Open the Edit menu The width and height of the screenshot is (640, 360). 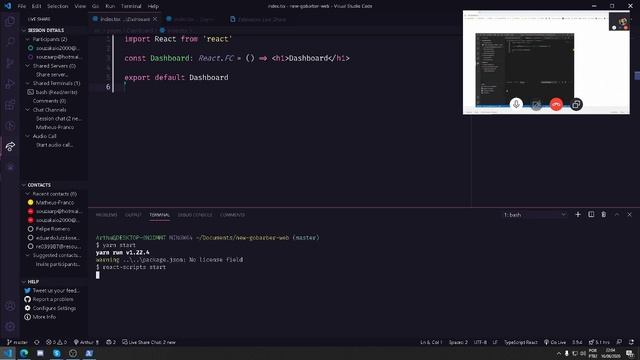36,6
